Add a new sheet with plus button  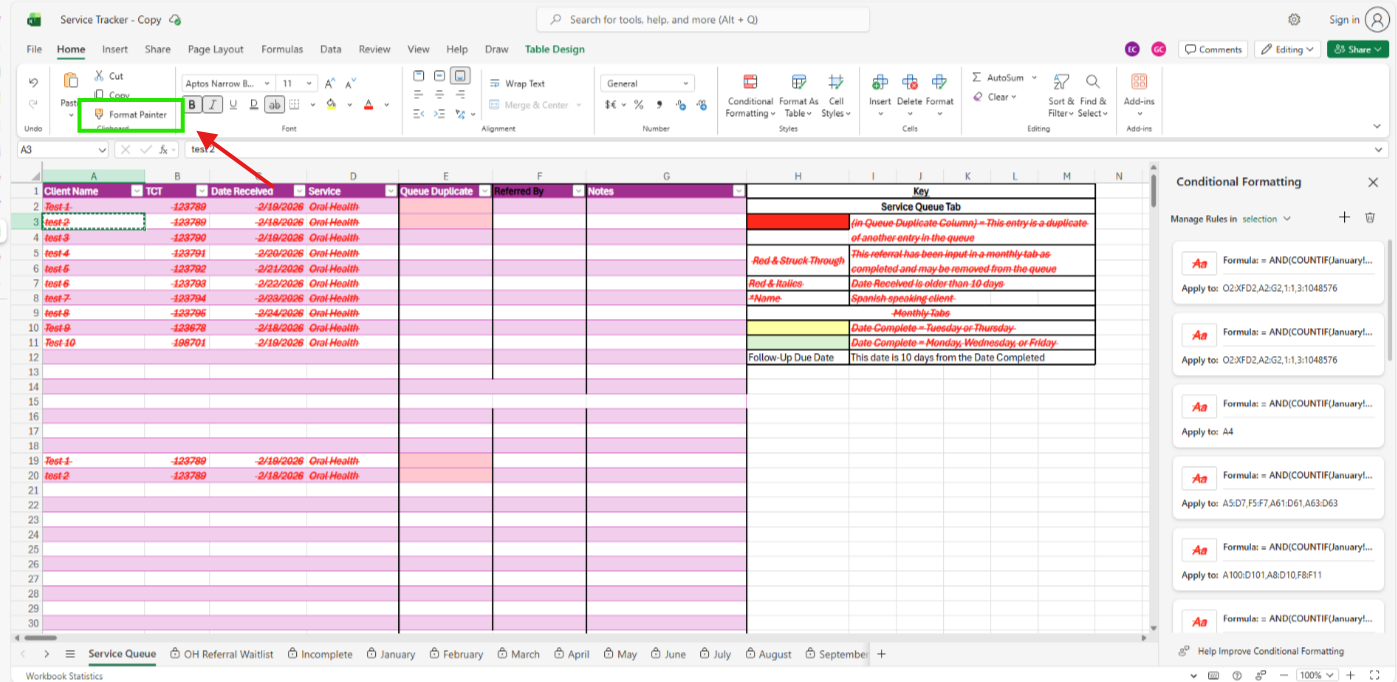point(881,654)
